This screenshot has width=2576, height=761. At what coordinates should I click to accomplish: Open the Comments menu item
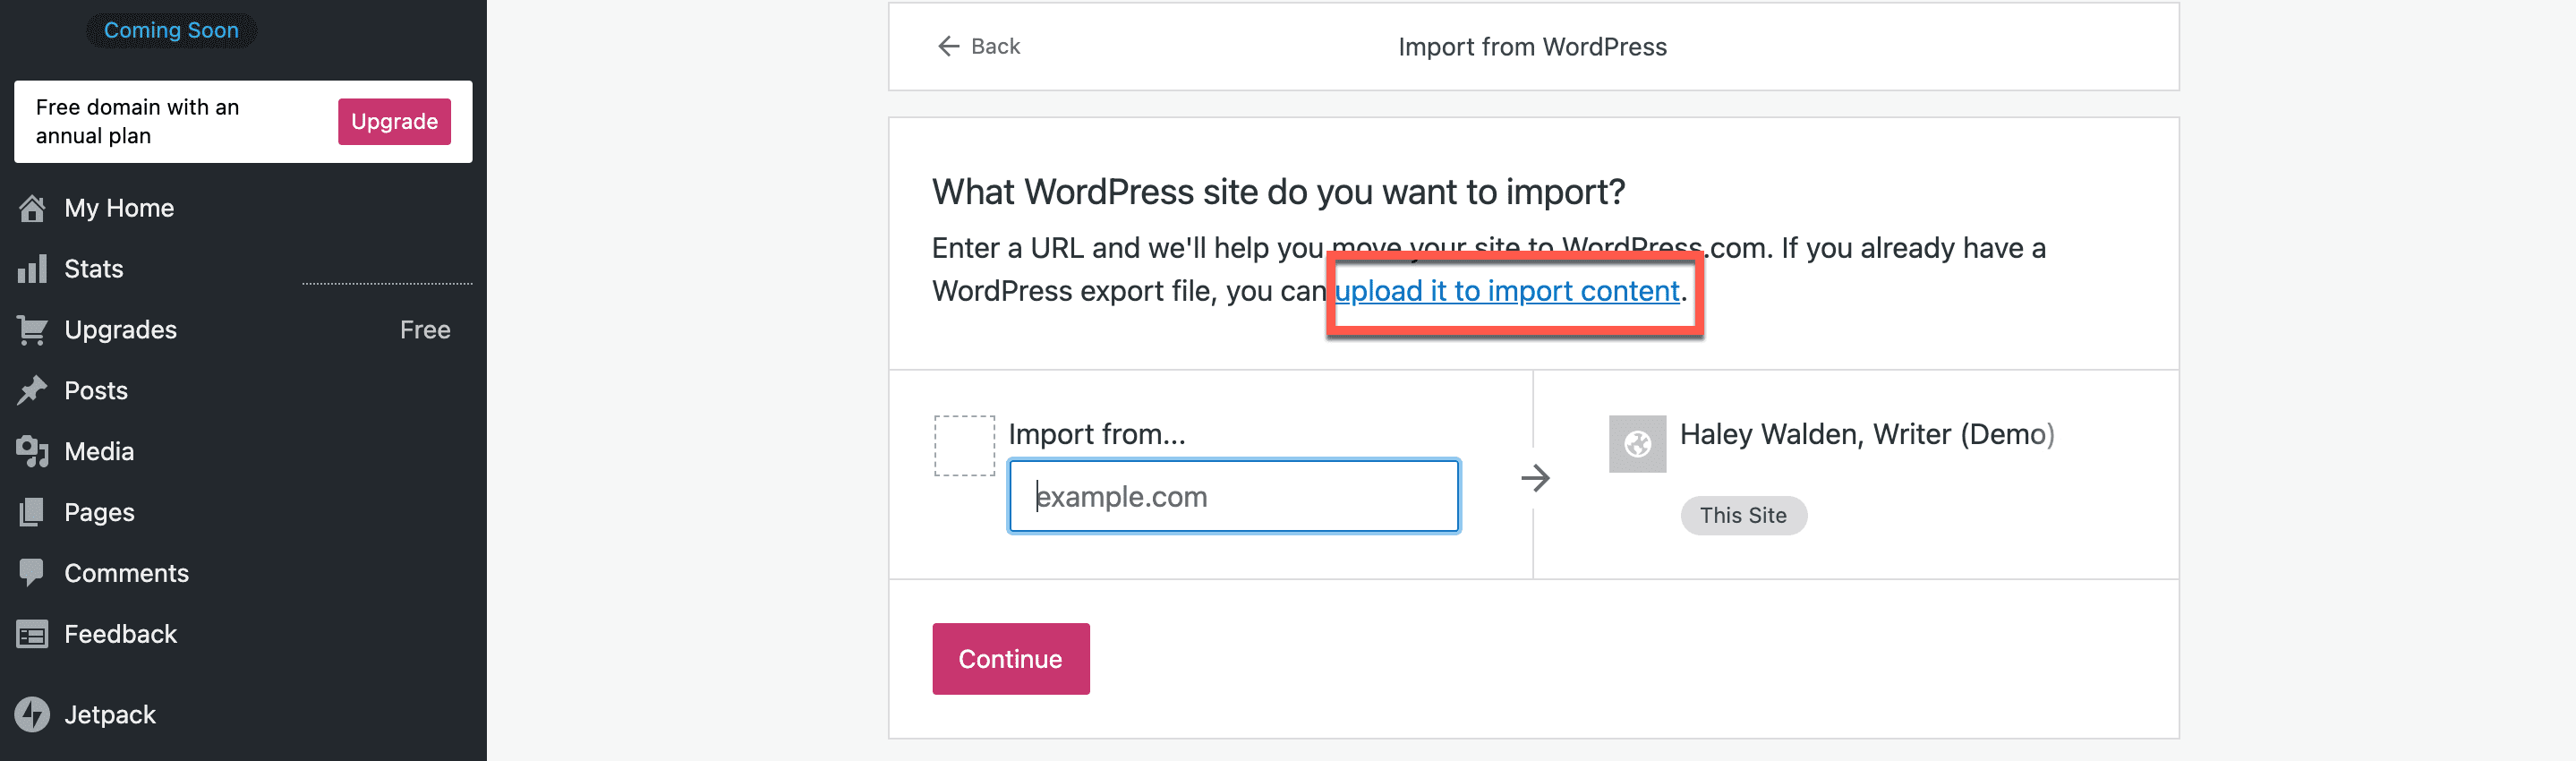click(x=126, y=573)
